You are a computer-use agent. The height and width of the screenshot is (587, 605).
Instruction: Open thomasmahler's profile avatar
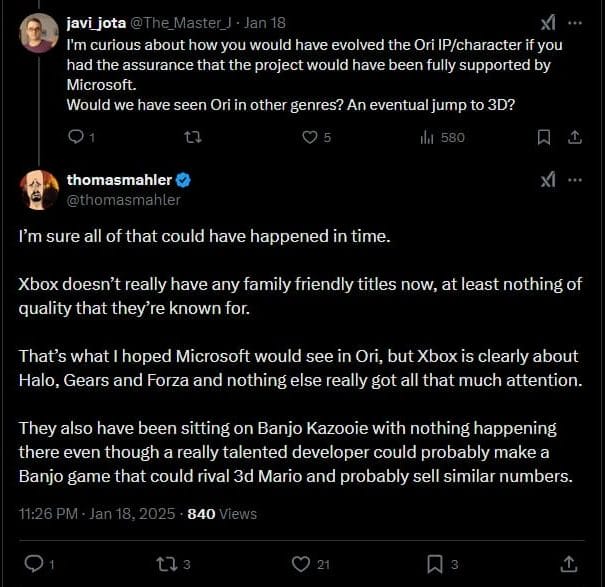click(38, 189)
